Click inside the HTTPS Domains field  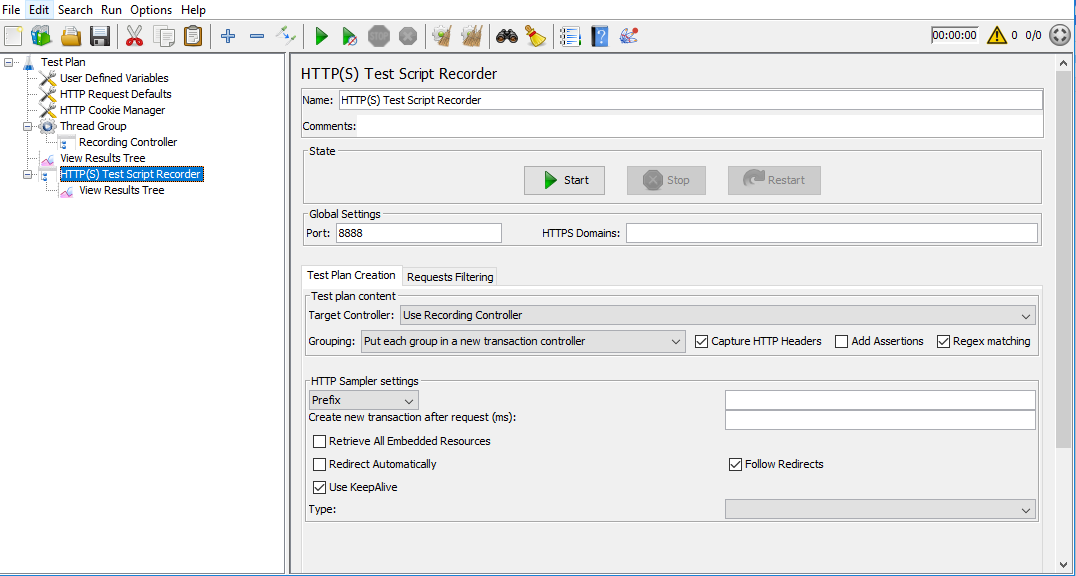[830, 232]
